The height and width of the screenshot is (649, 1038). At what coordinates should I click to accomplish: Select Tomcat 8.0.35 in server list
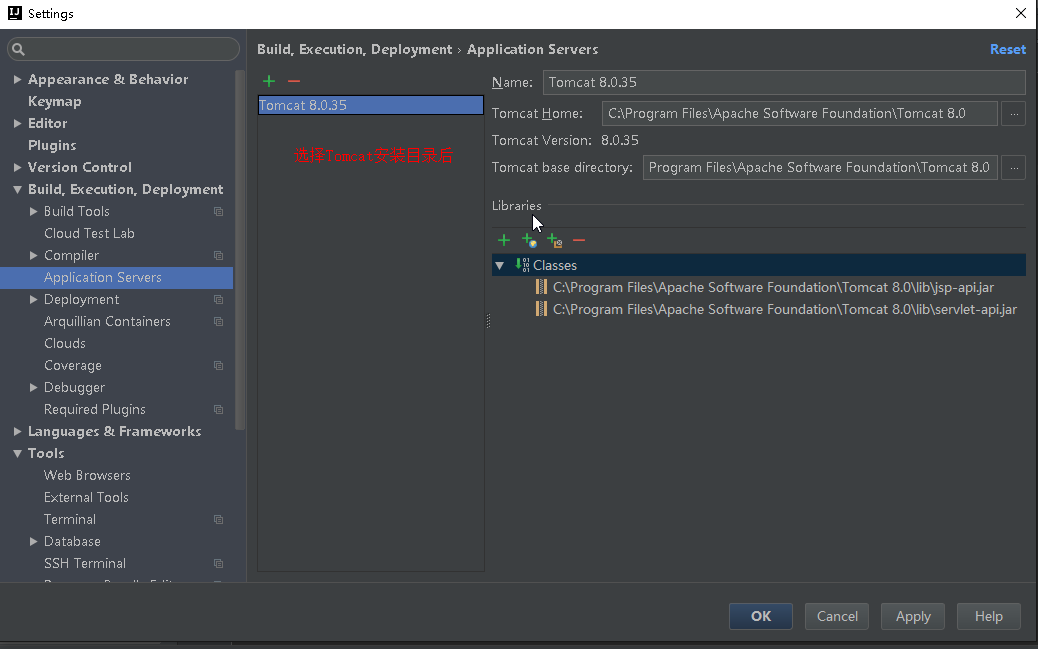[x=371, y=105]
